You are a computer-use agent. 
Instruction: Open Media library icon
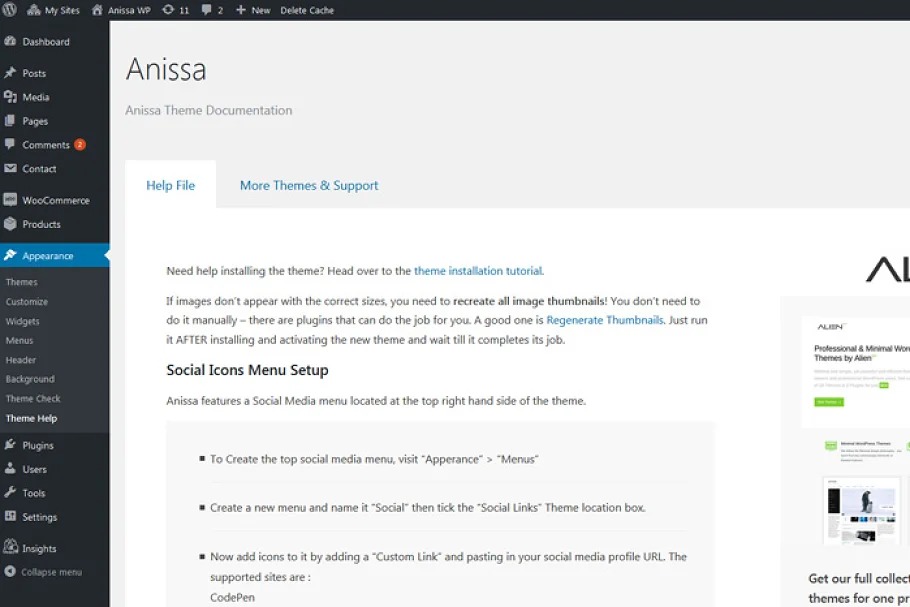10,97
